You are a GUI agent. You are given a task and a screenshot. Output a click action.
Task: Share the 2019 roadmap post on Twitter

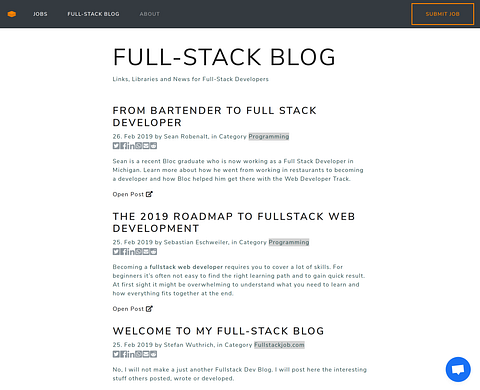pos(116,252)
